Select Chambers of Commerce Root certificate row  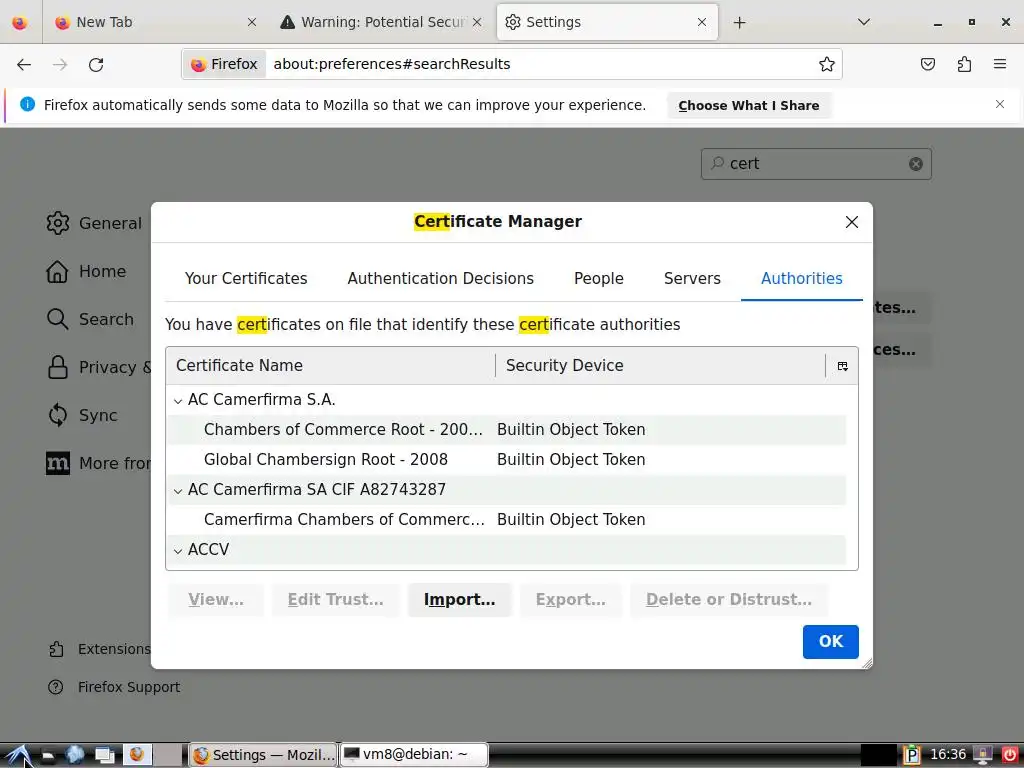coord(507,430)
